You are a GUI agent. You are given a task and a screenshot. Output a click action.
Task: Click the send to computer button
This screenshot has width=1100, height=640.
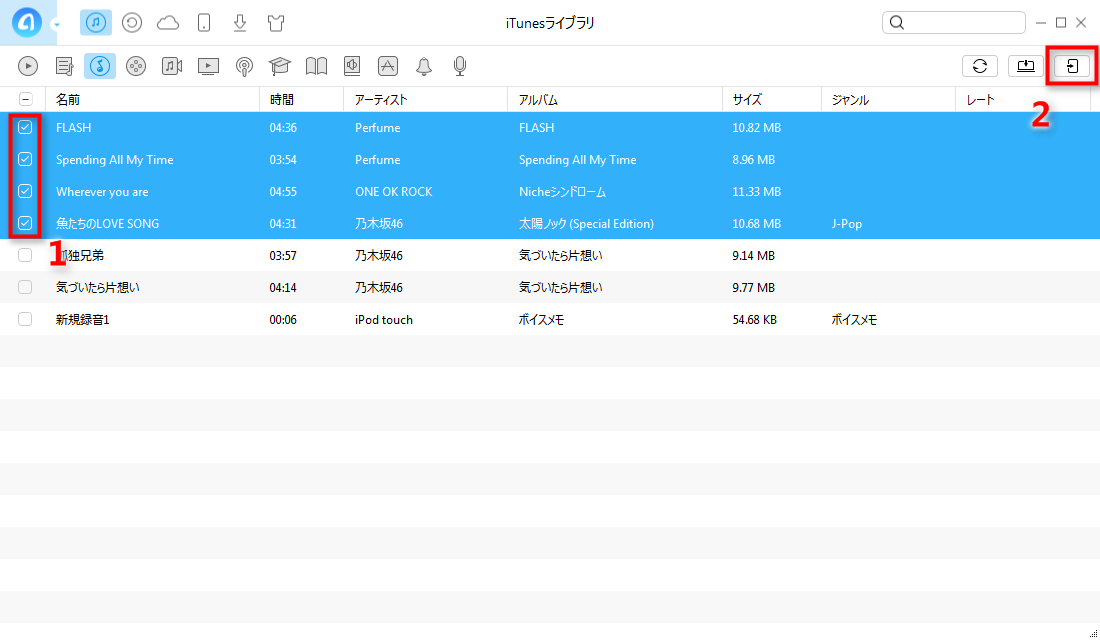[1026, 66]
